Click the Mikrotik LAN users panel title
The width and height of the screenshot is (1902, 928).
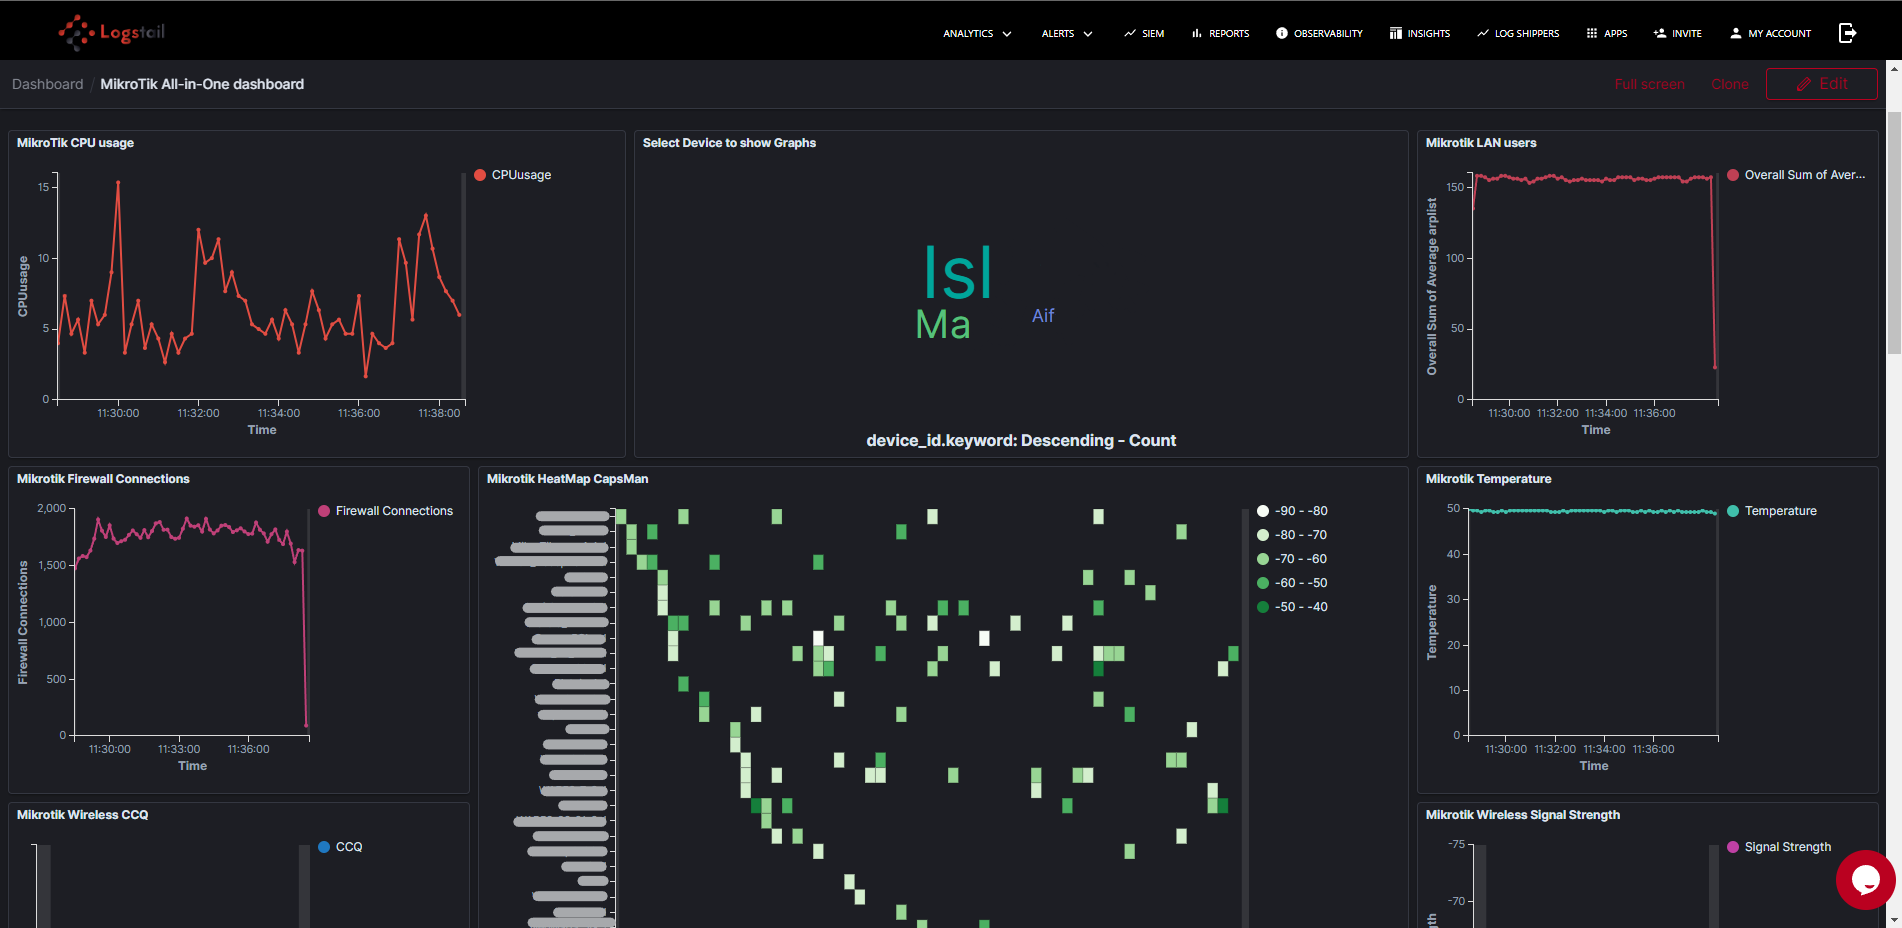coord(1481,143)
